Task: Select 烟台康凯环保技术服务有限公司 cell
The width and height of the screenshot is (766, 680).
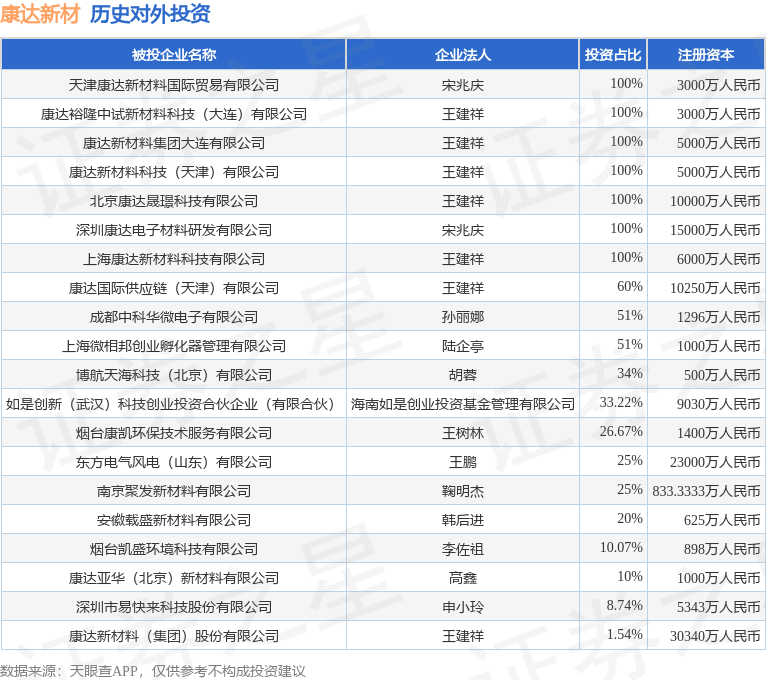Action: (173, 433)
